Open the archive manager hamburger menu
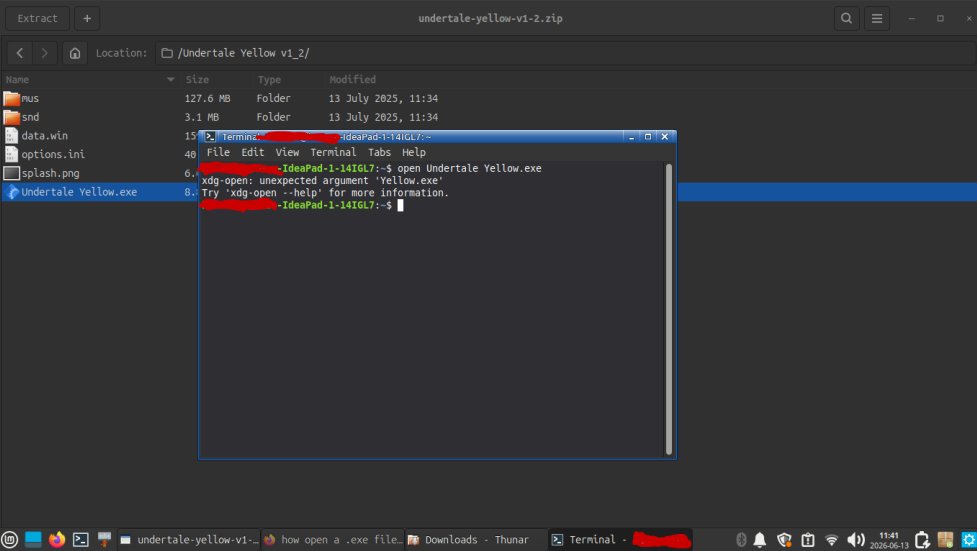This screenshot has height=551, width=977. [877, 19]
